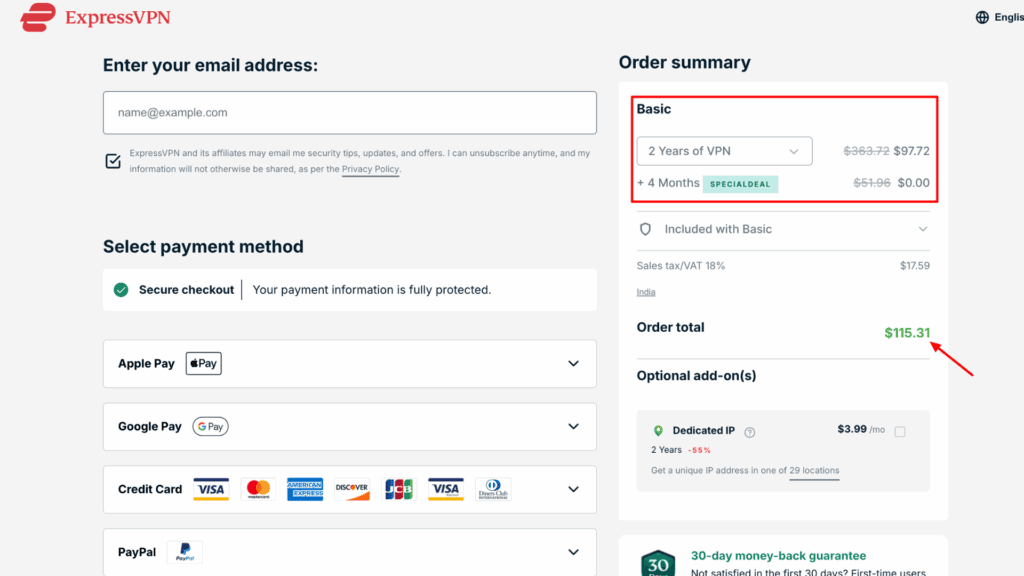1024x576 pixels.
Task: Open the 2 Years of VPN plan dropdown
Action: pyautogui.click(x=723, y=151)
